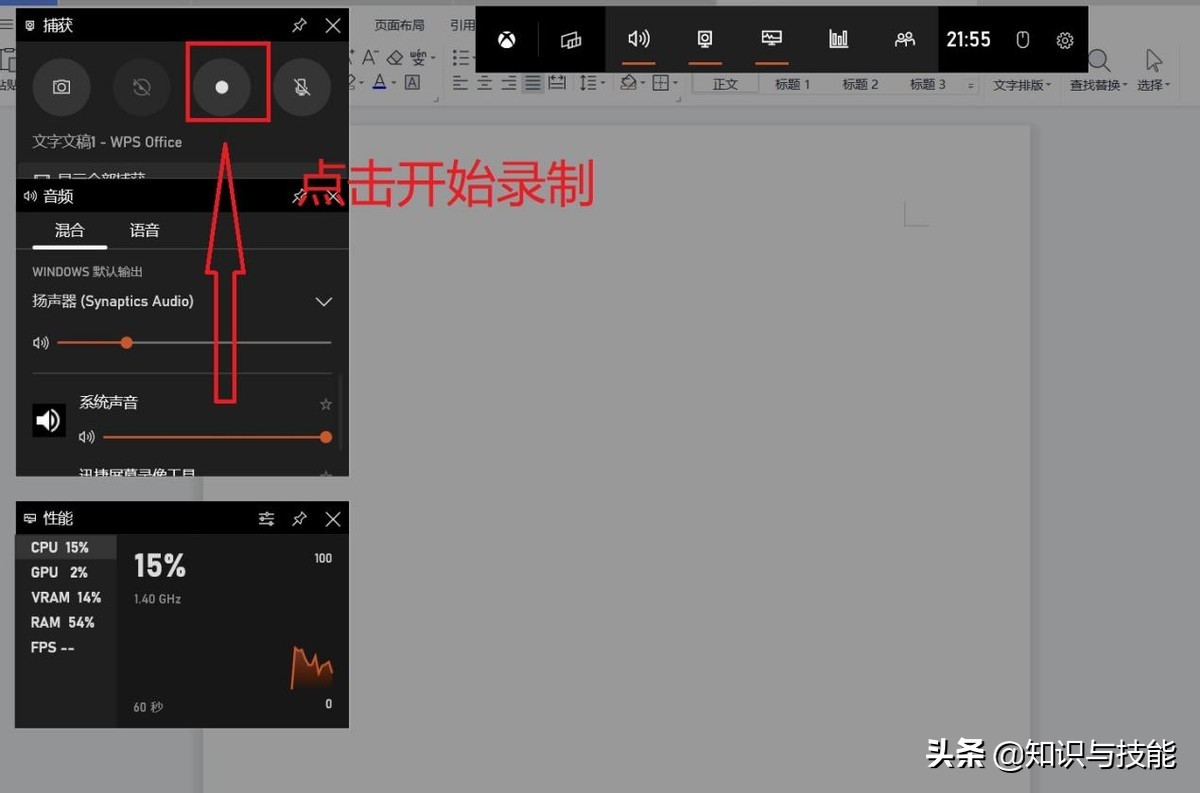
Task: Select the 页面布局 ribbon tab
Action: [399, 25]
